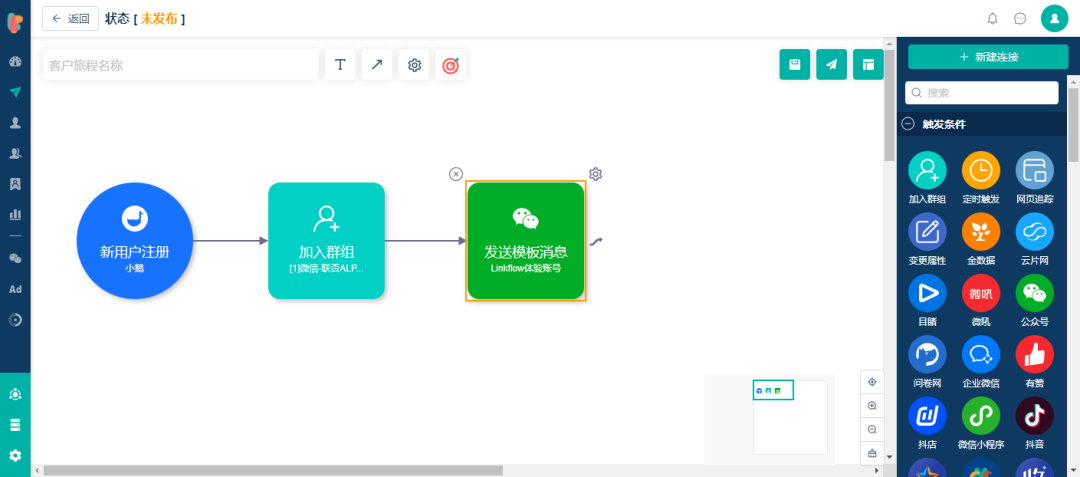This screenshot has width=1080, height=477.
Task: Collapse the 触发条件 section
Action: 908,125
